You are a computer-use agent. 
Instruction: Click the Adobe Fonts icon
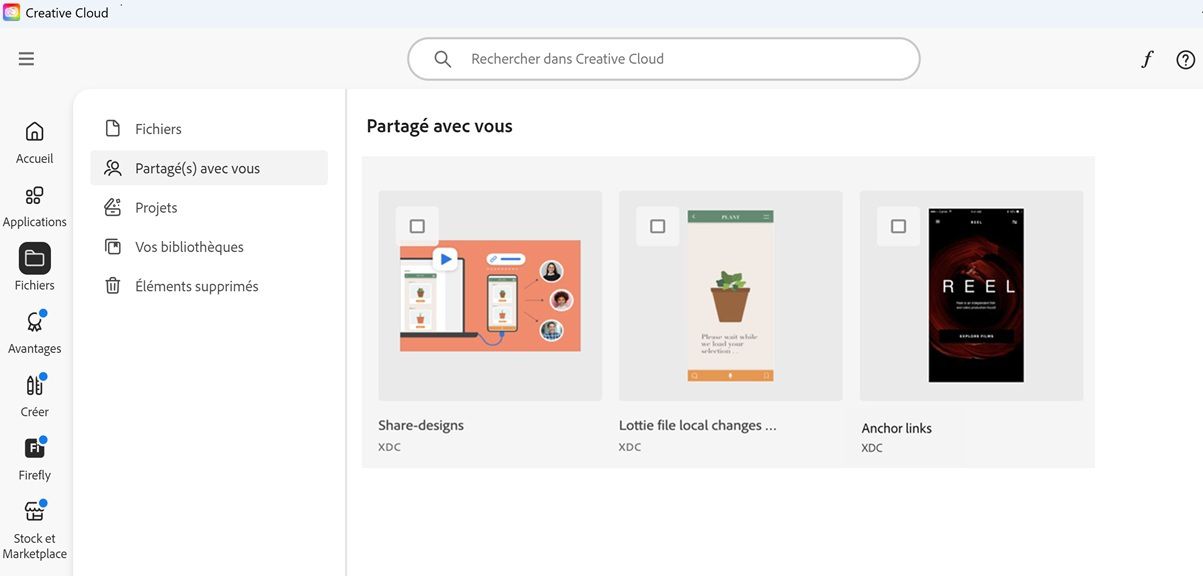pyautogui.click(x=1146, y=58)
